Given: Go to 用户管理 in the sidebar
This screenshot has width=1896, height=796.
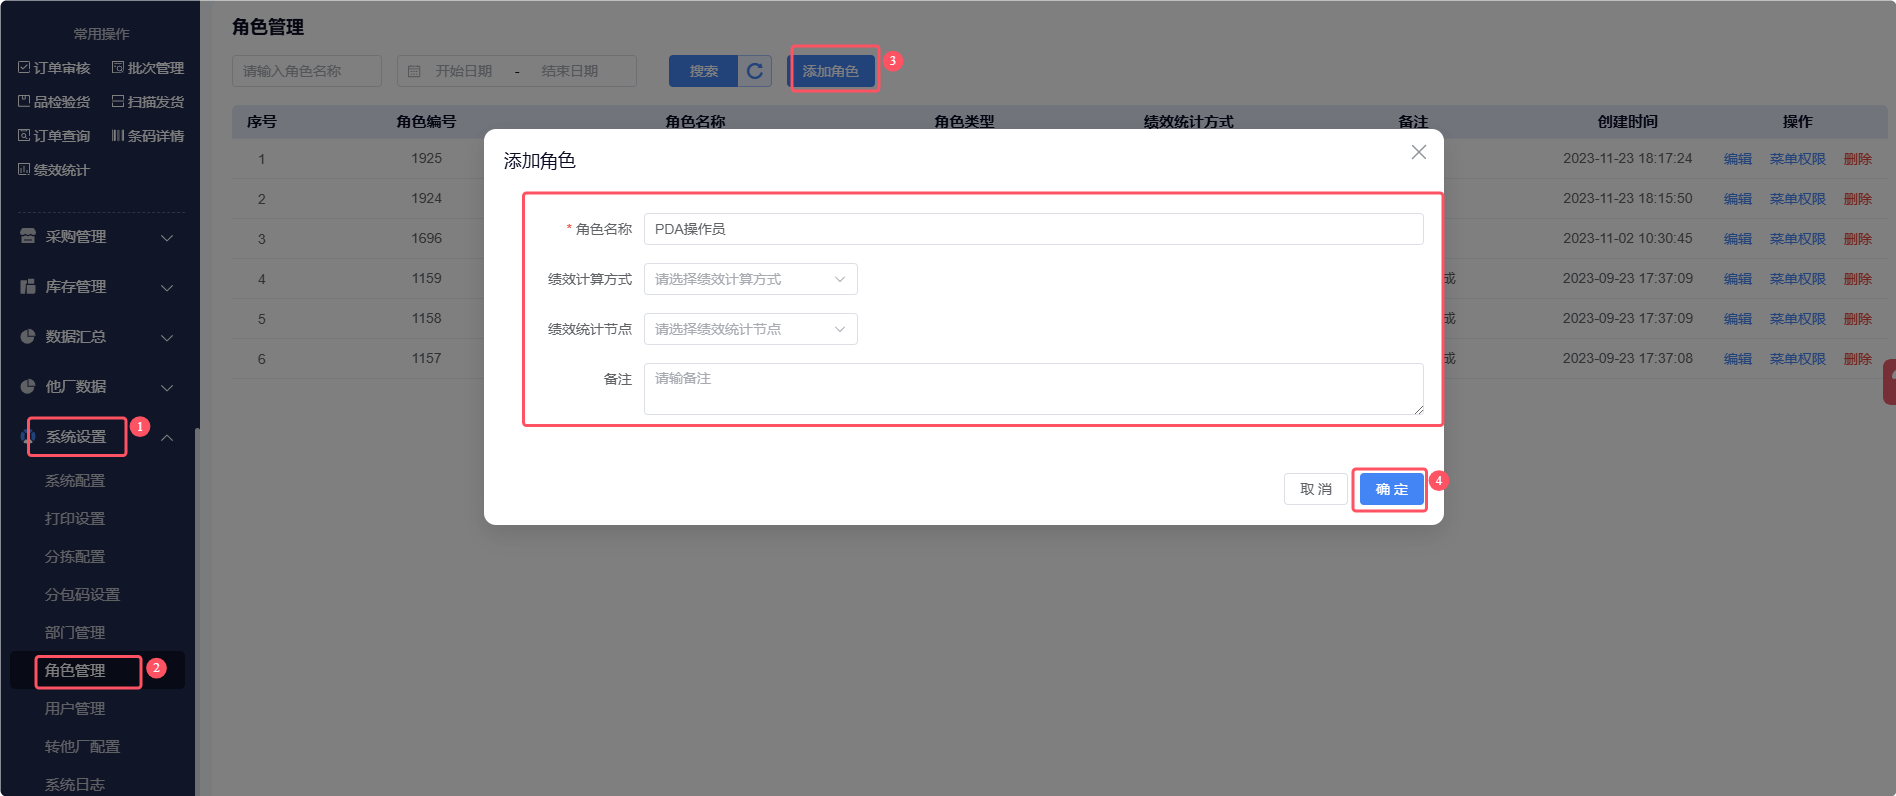Looking at the screenshot, I should (x=75, y=709).
